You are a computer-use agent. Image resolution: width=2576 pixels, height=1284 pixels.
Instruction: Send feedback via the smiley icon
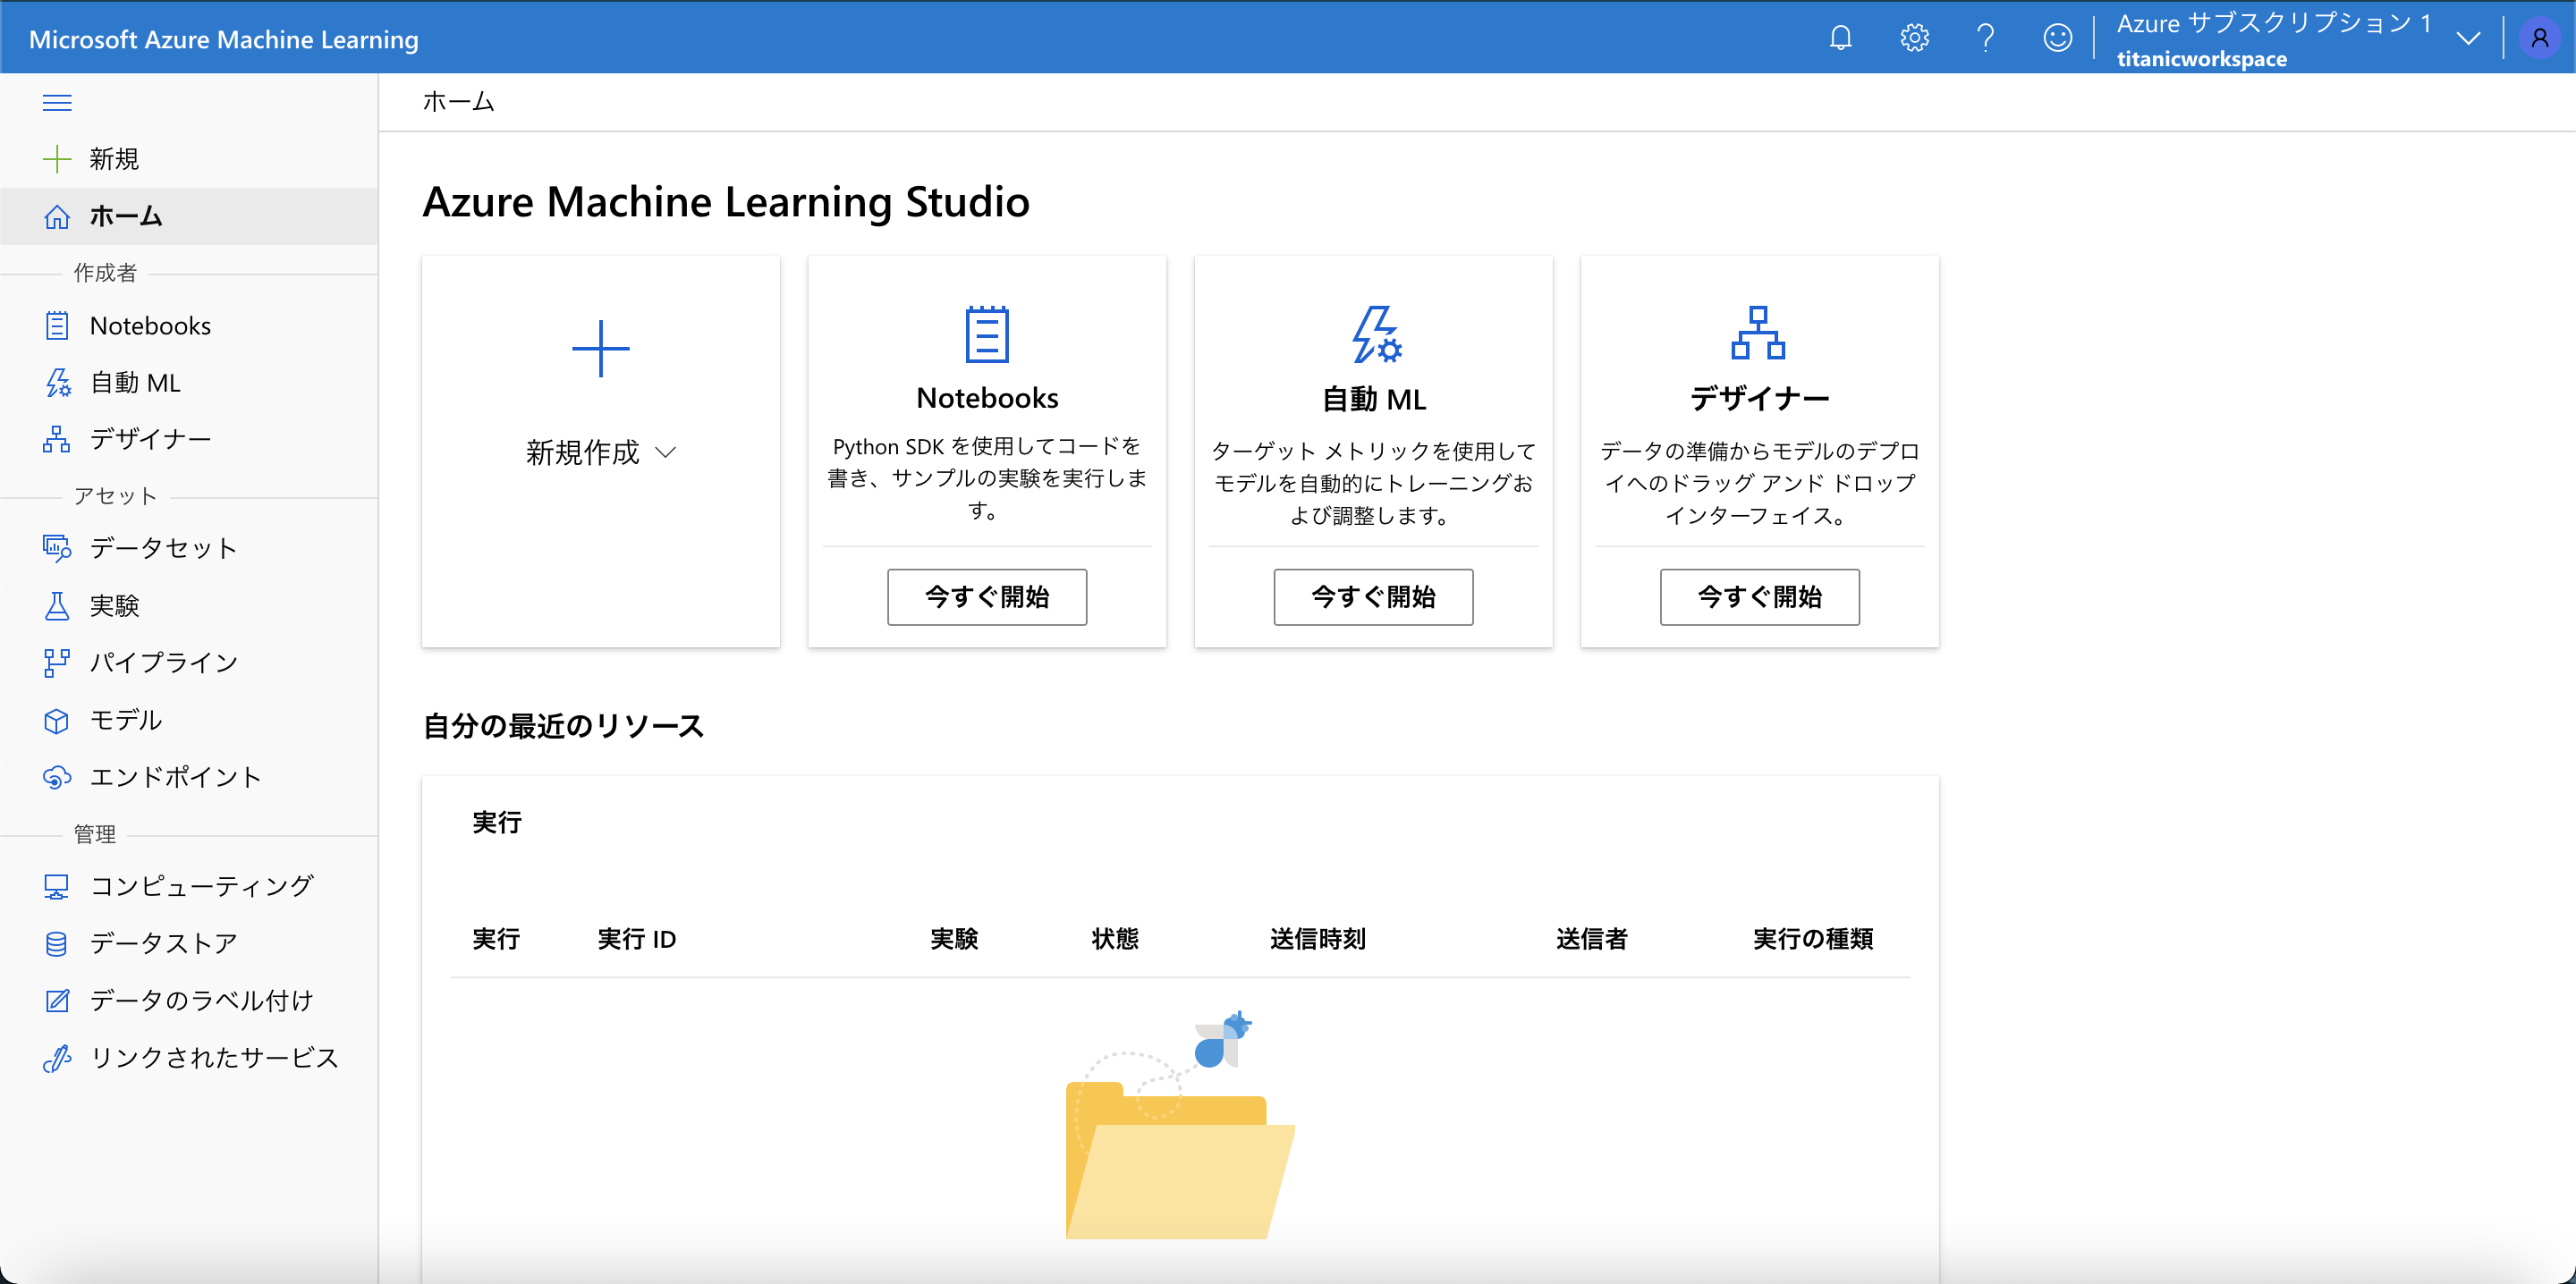2057,37
